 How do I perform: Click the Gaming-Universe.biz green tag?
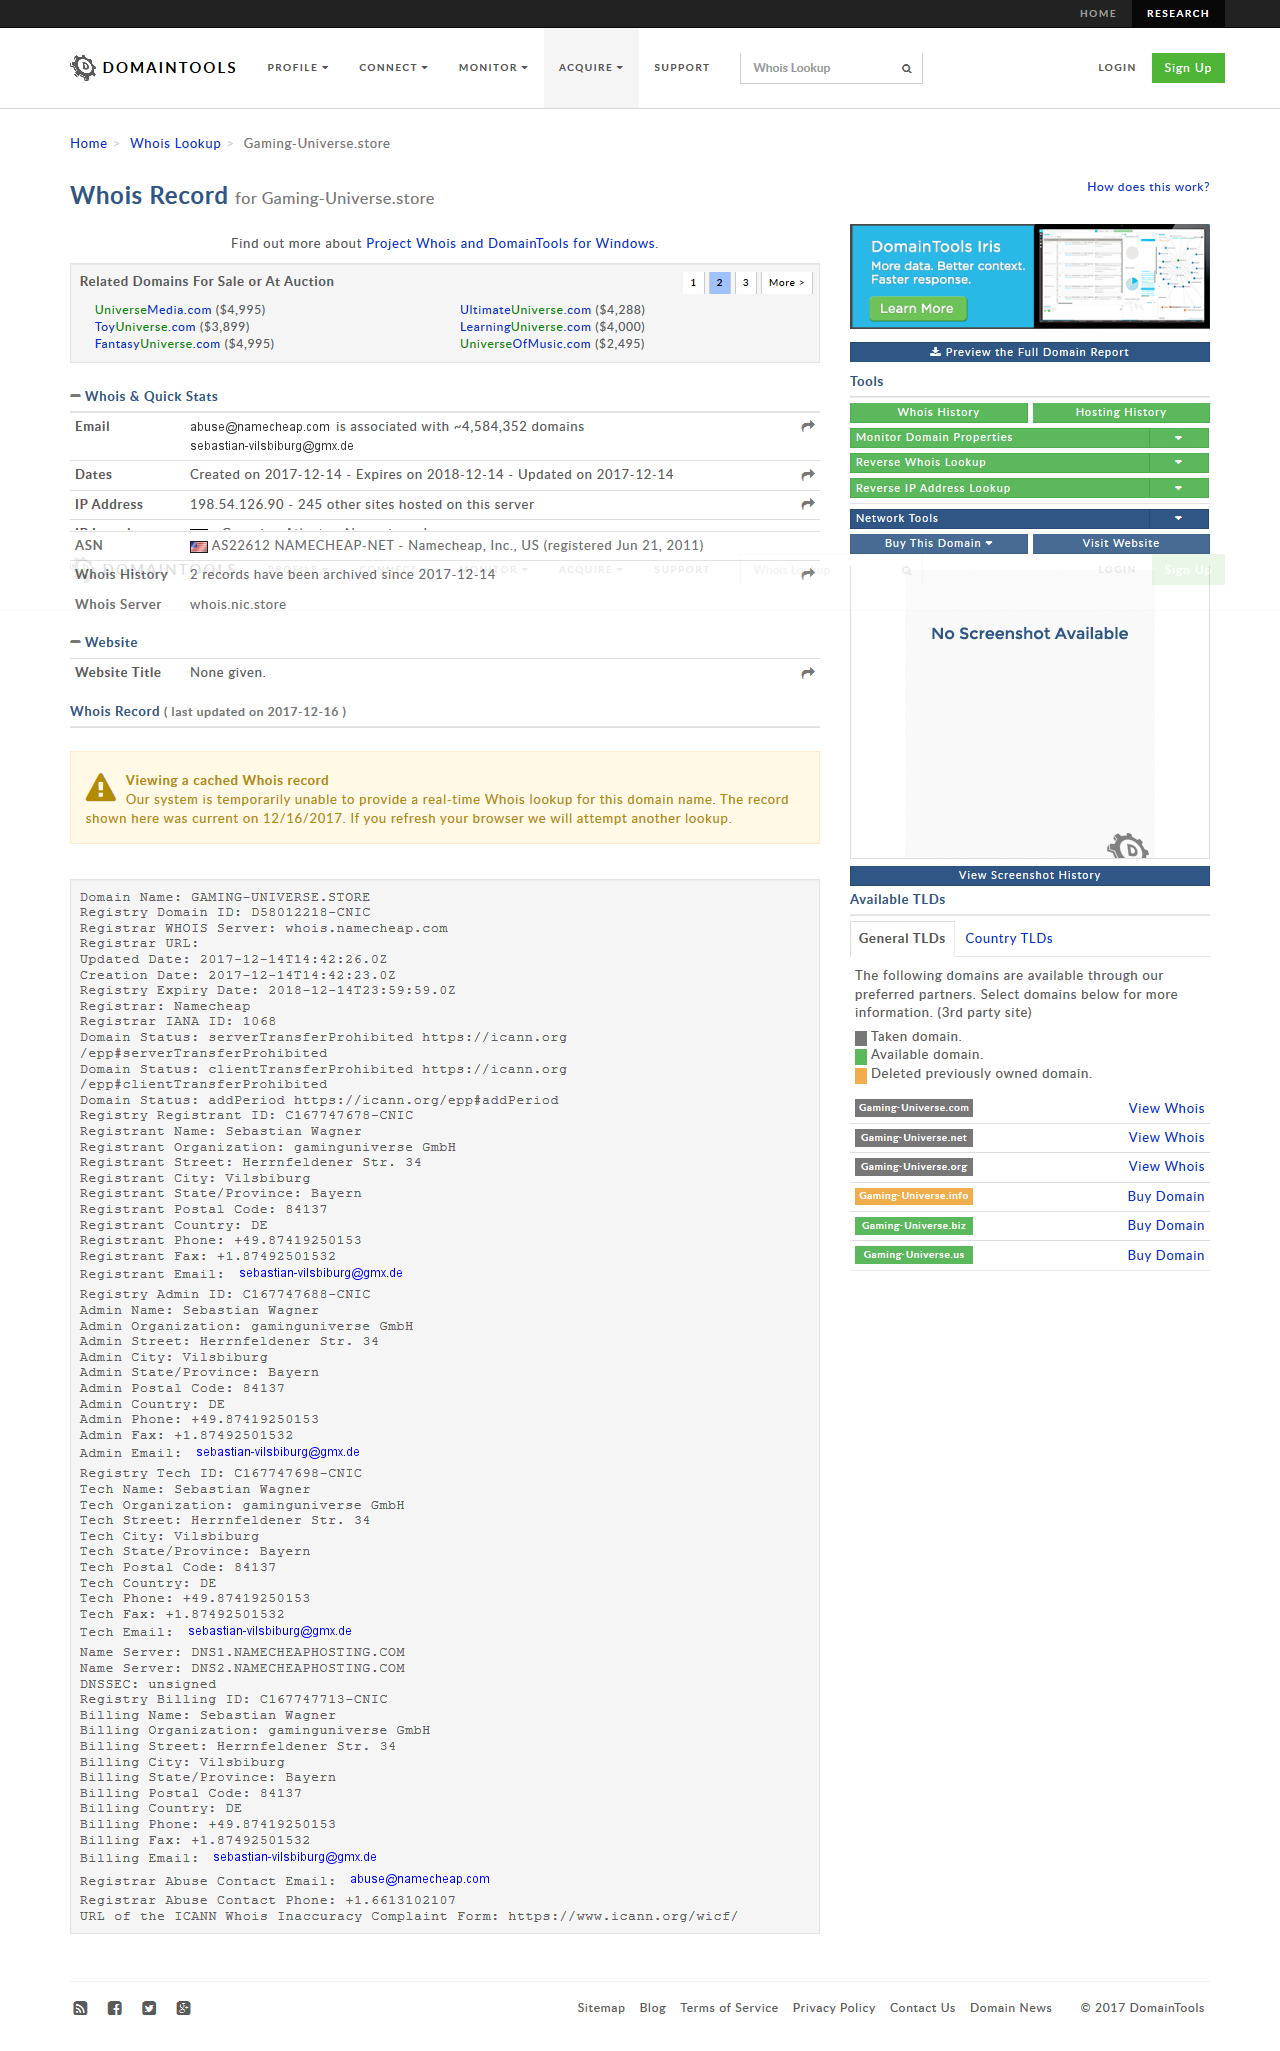(x=914, y=1226)
